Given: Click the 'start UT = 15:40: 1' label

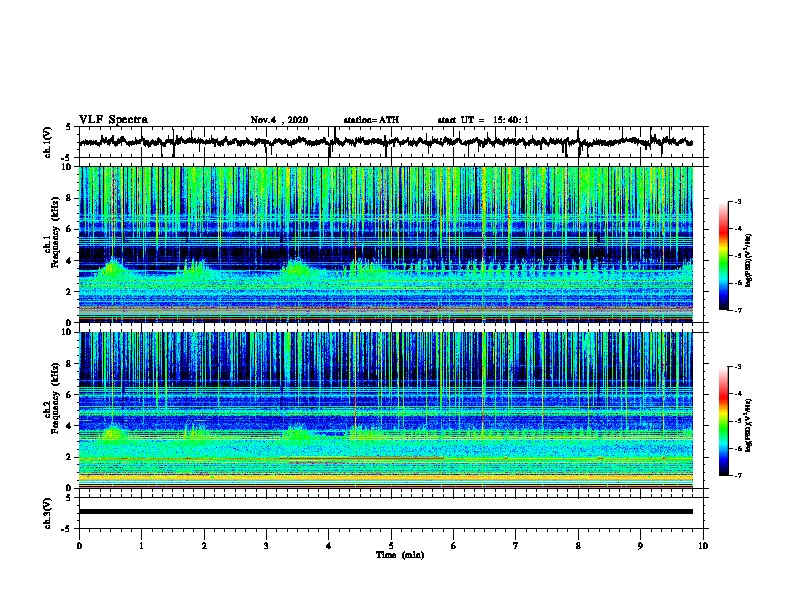Looking at the screenshot, I should coord(483,120).
